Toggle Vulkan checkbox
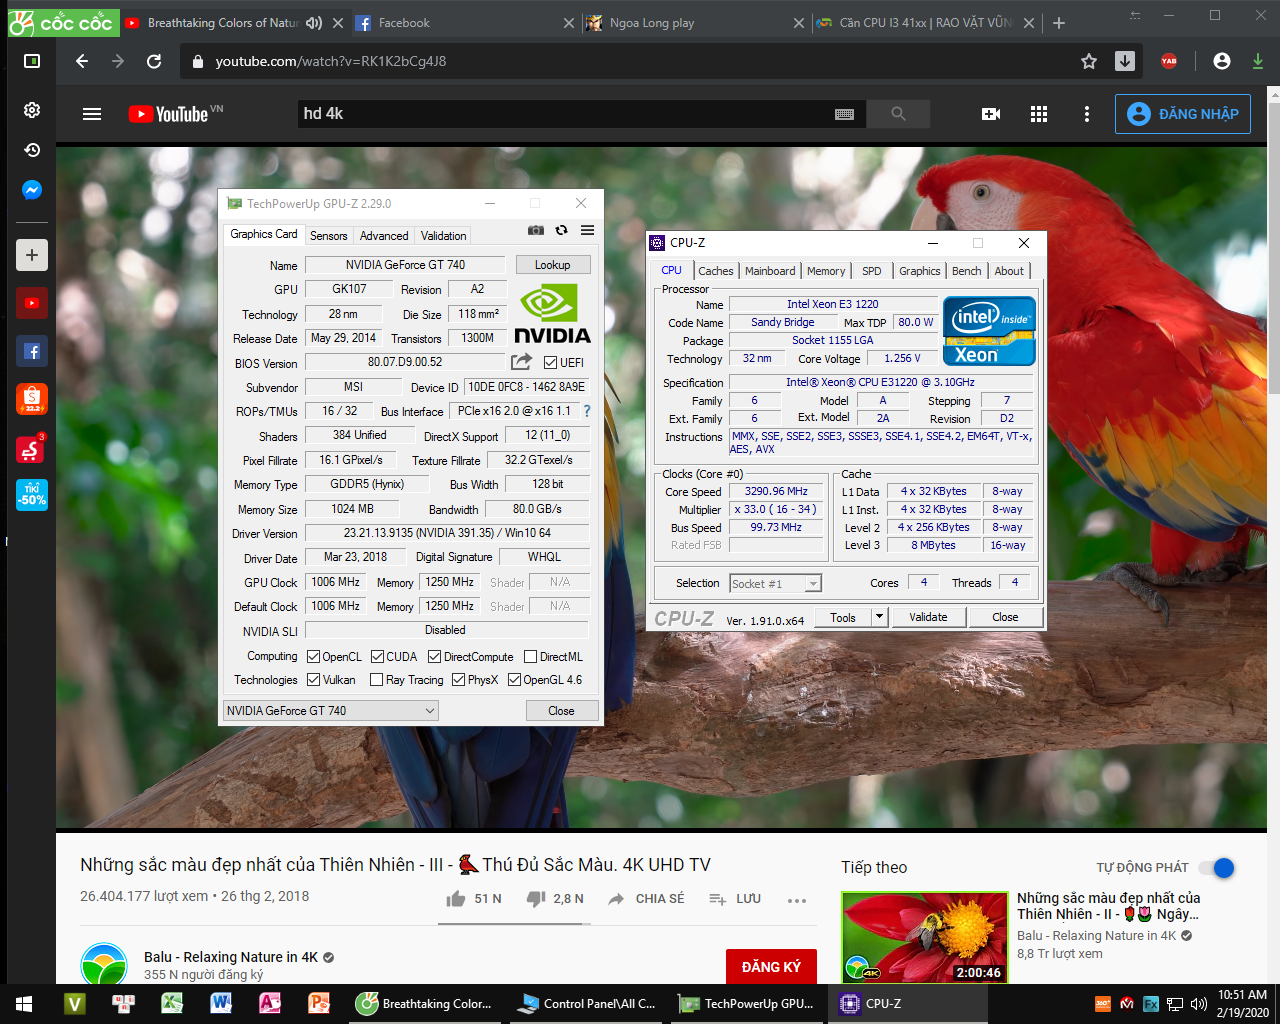The image size is (1280, 1024). (313, 680)
